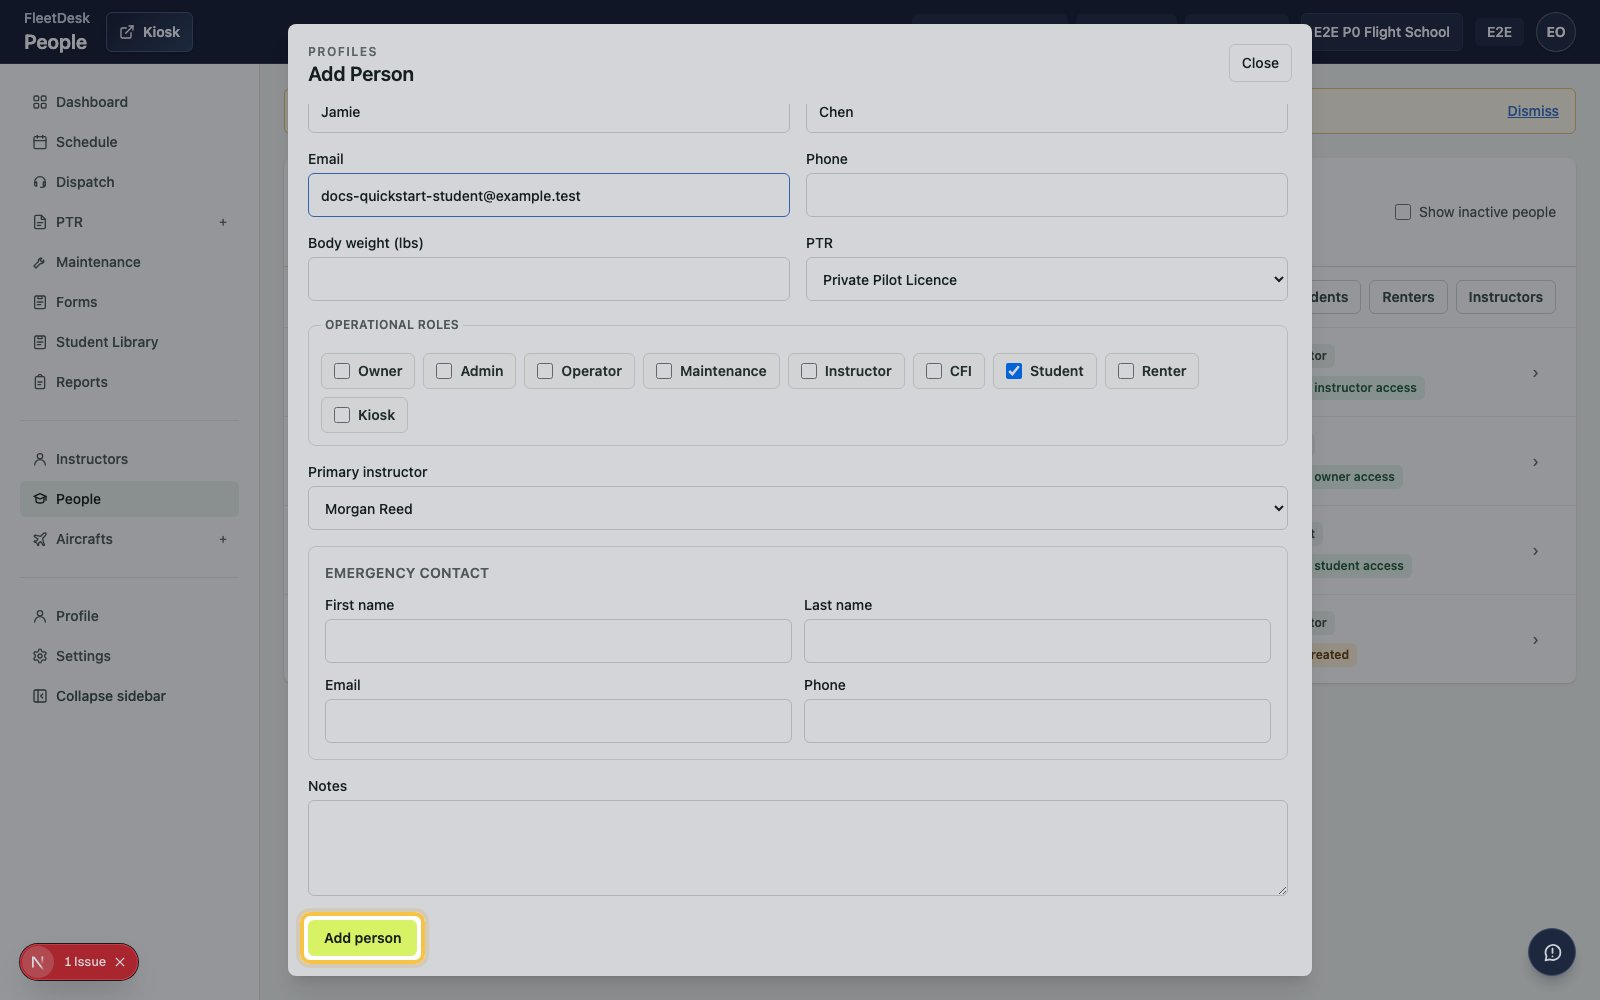This screenshot has width=1600, height=1000.
Task: Check the CFI role checkbox
Action: (934, 371)
